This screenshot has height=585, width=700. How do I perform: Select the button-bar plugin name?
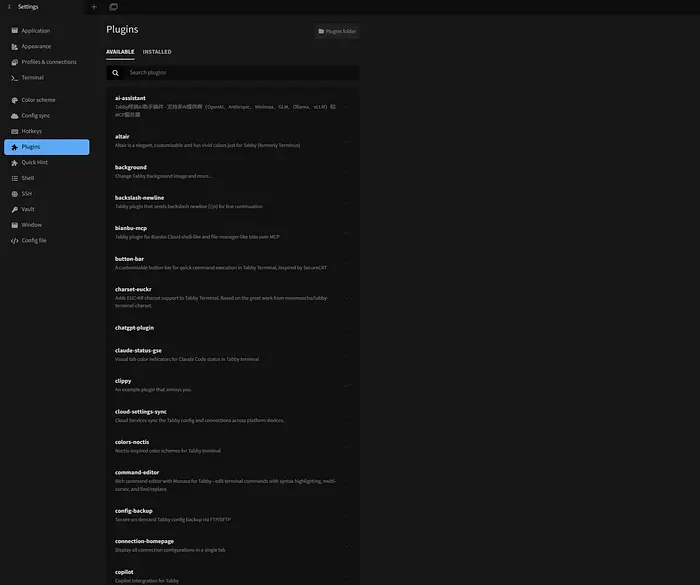tap(129, 259)
